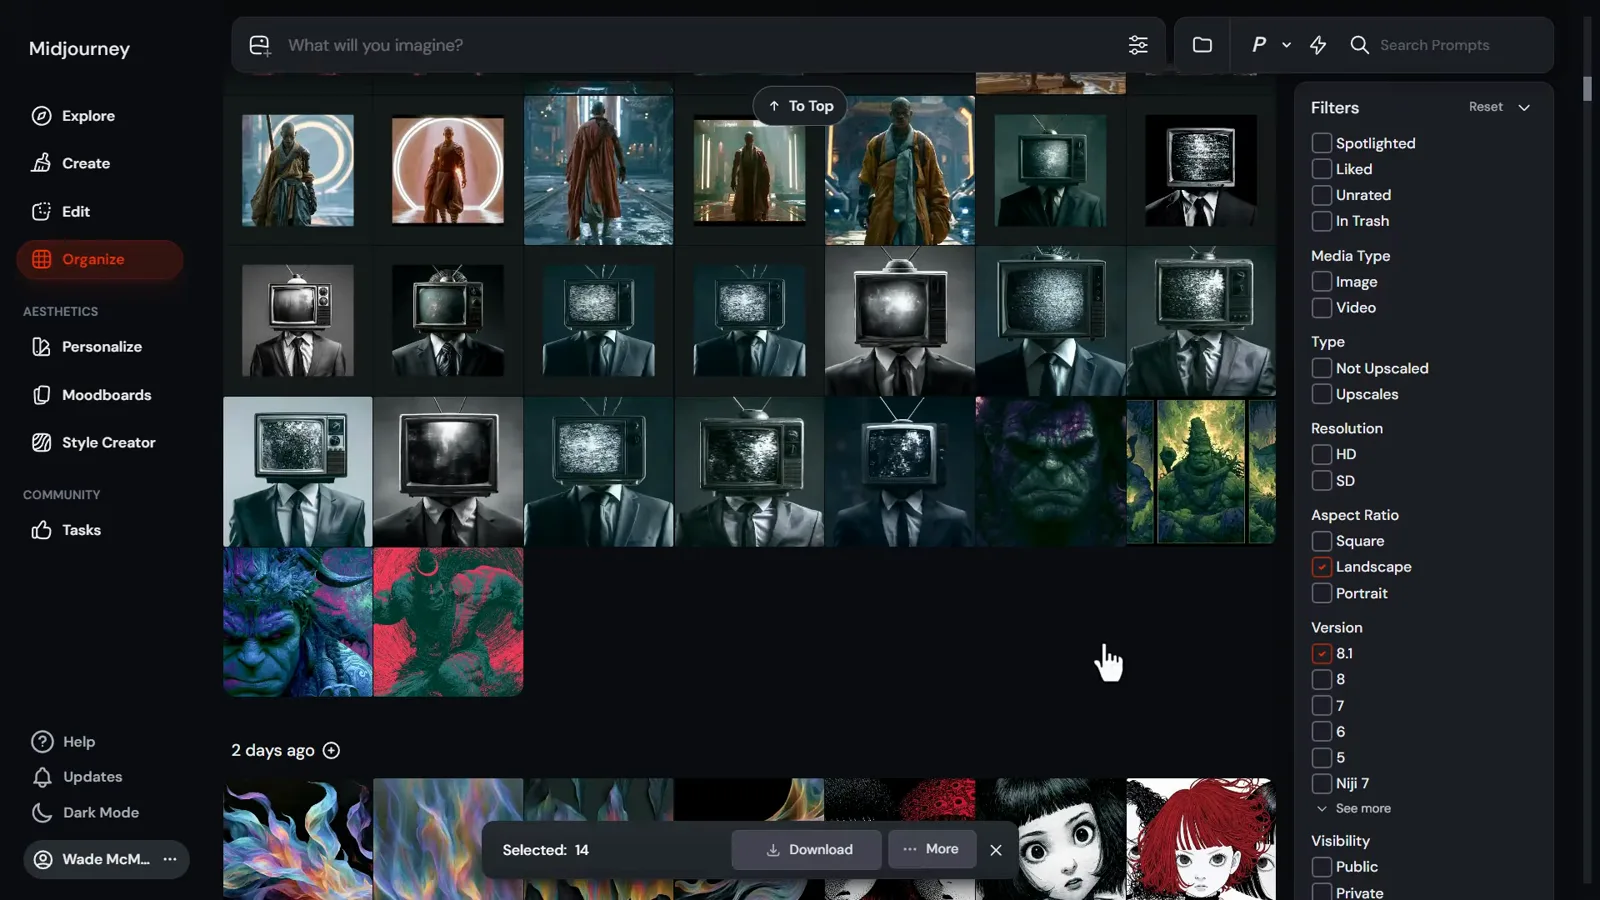Screen dimensions: 1600x900
Task: Download the 14 selected images
Action: 806,850
